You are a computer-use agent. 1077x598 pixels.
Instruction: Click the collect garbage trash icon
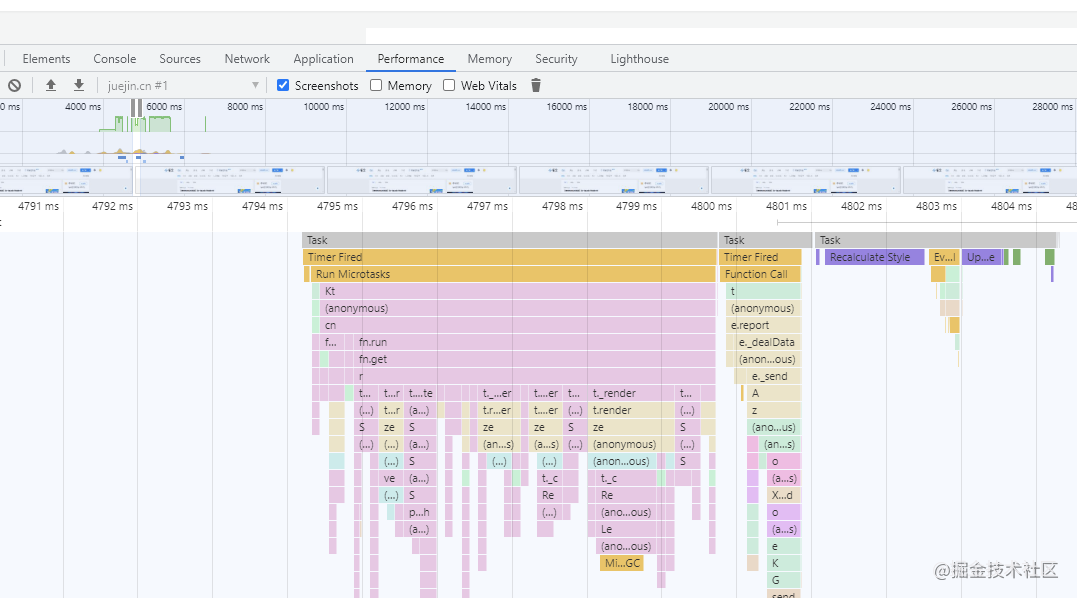536,86
